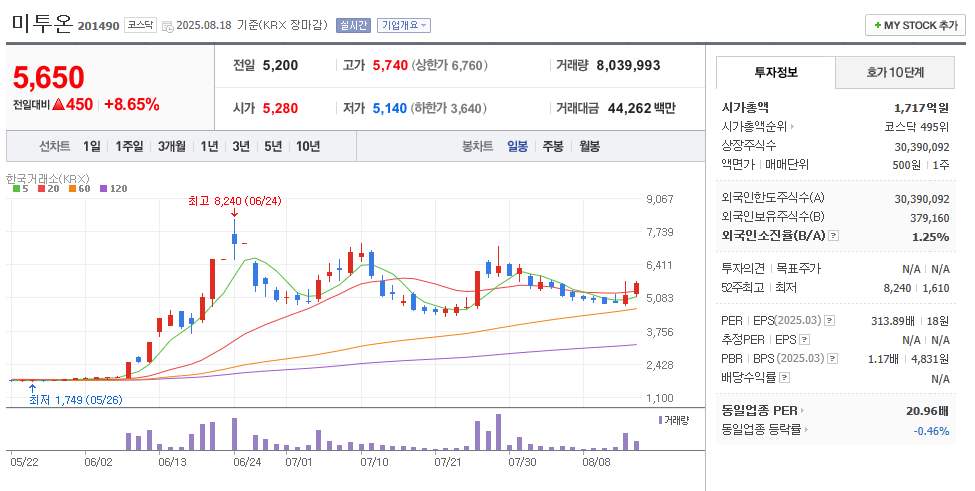Image resolution: width=975 pixels, height=491 pixels.
Task: Click help icon next to 외국인소진율(B/A)
Action: pyautogui.click(x=834, y=236)
